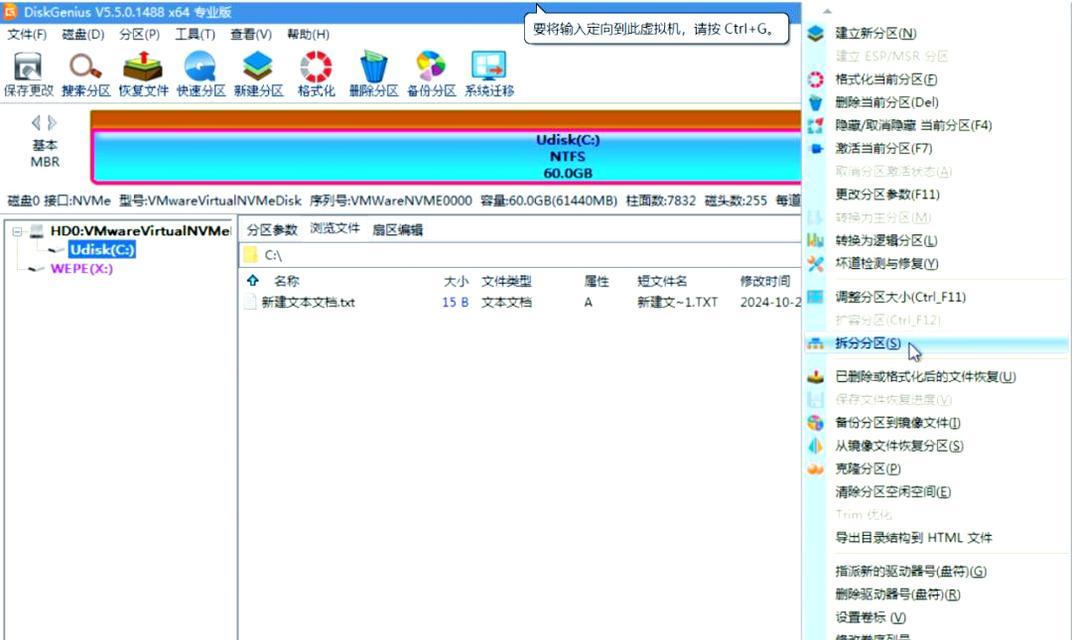1072x640 pixels.
Task: Sort by 修改时间 column header
Action: tap(765, 281)
